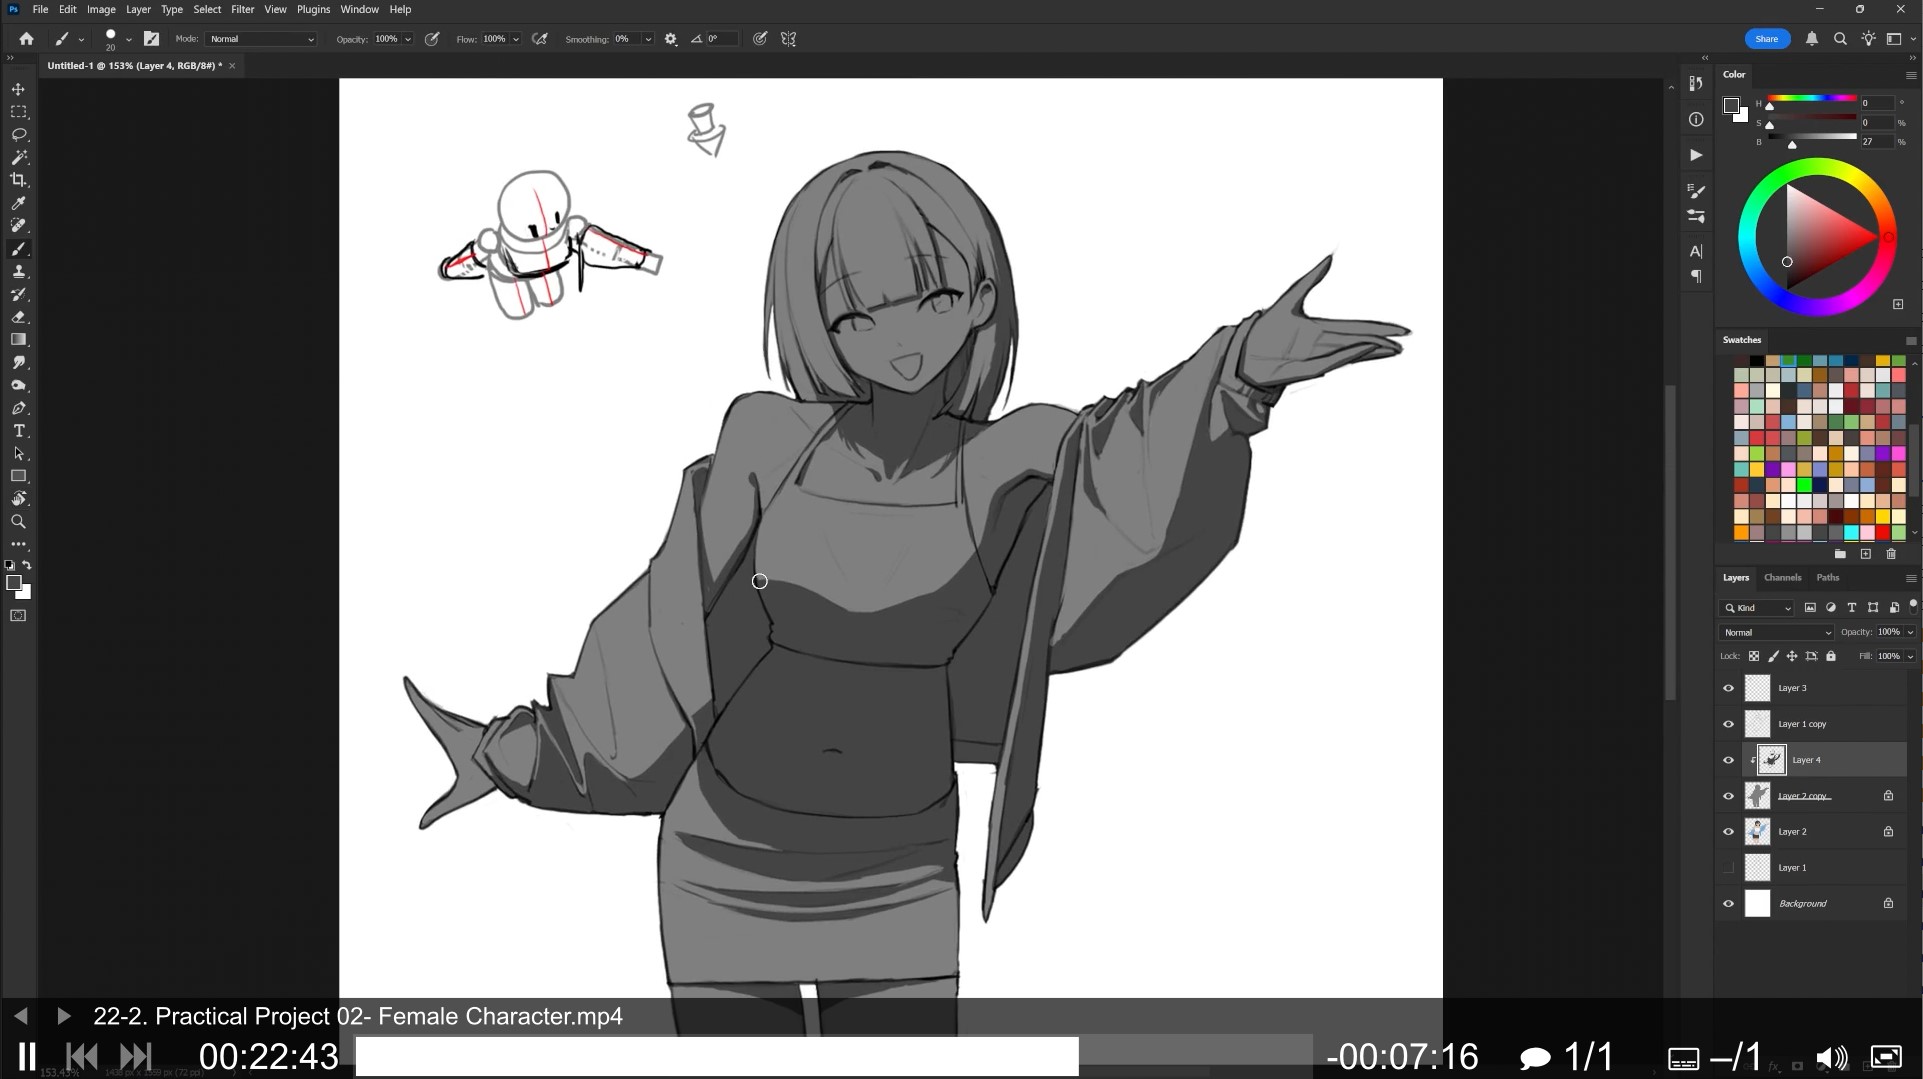
Task: Click the hue slider in Color panel
Action: click(1811, 98)
